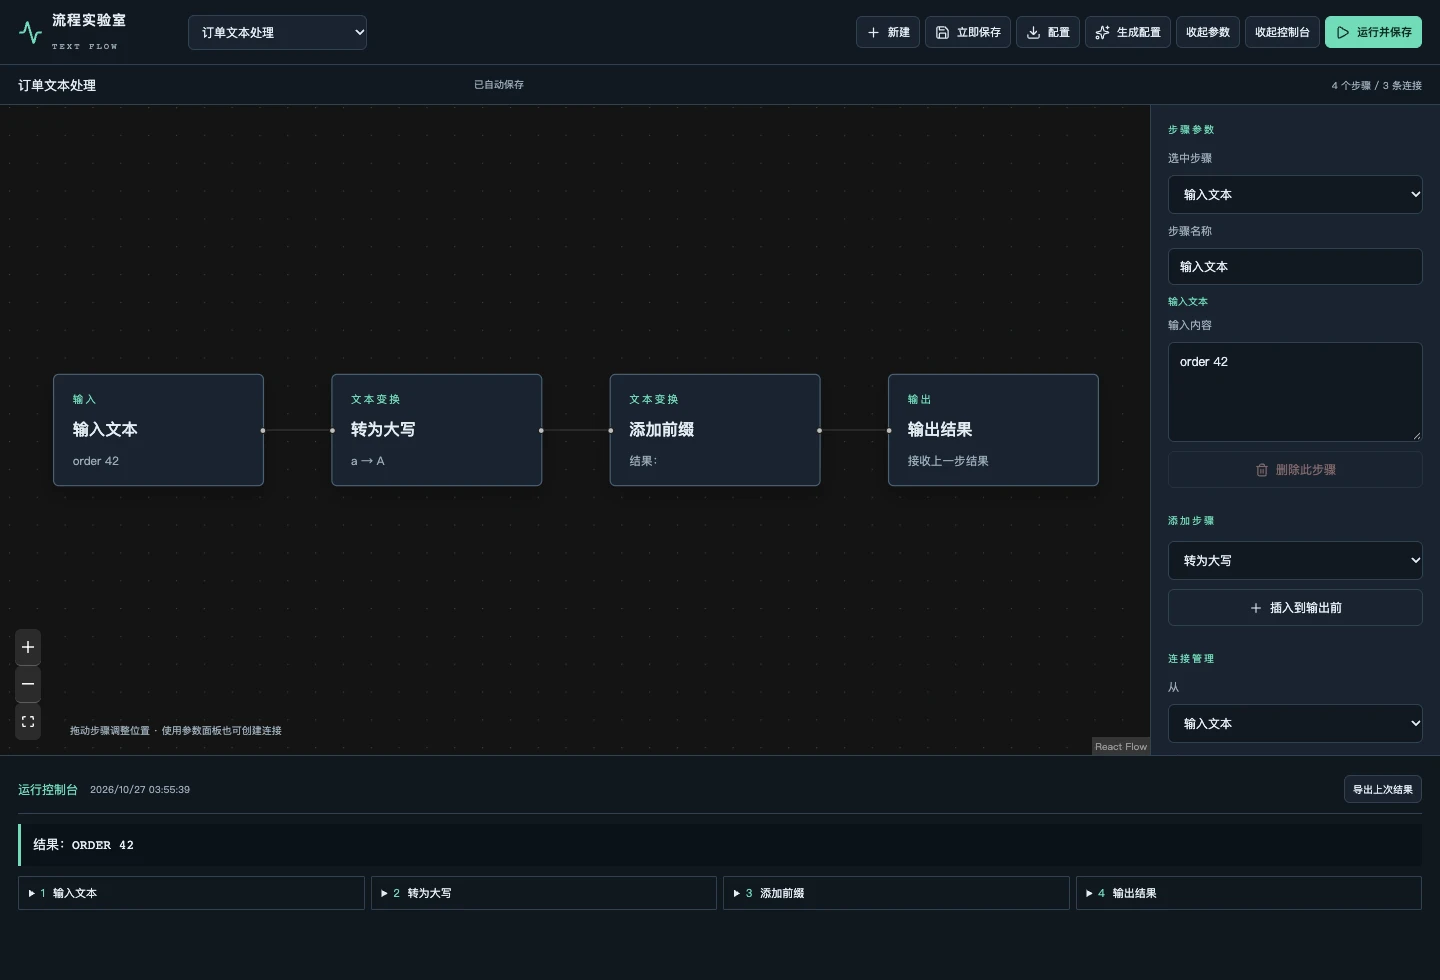Open the 添加步骤 type dropdown

point(1295,560)
